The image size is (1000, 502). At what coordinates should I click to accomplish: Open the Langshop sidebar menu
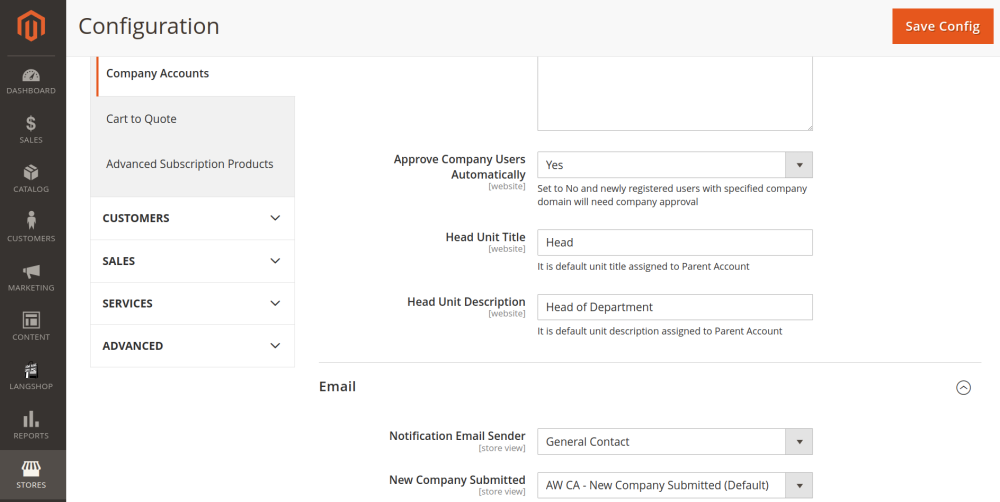coord(31,376)
